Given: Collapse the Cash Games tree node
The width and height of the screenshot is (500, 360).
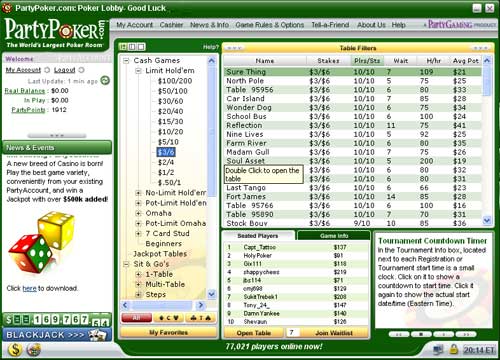Looking at the screenshot, I should [126, 61].
